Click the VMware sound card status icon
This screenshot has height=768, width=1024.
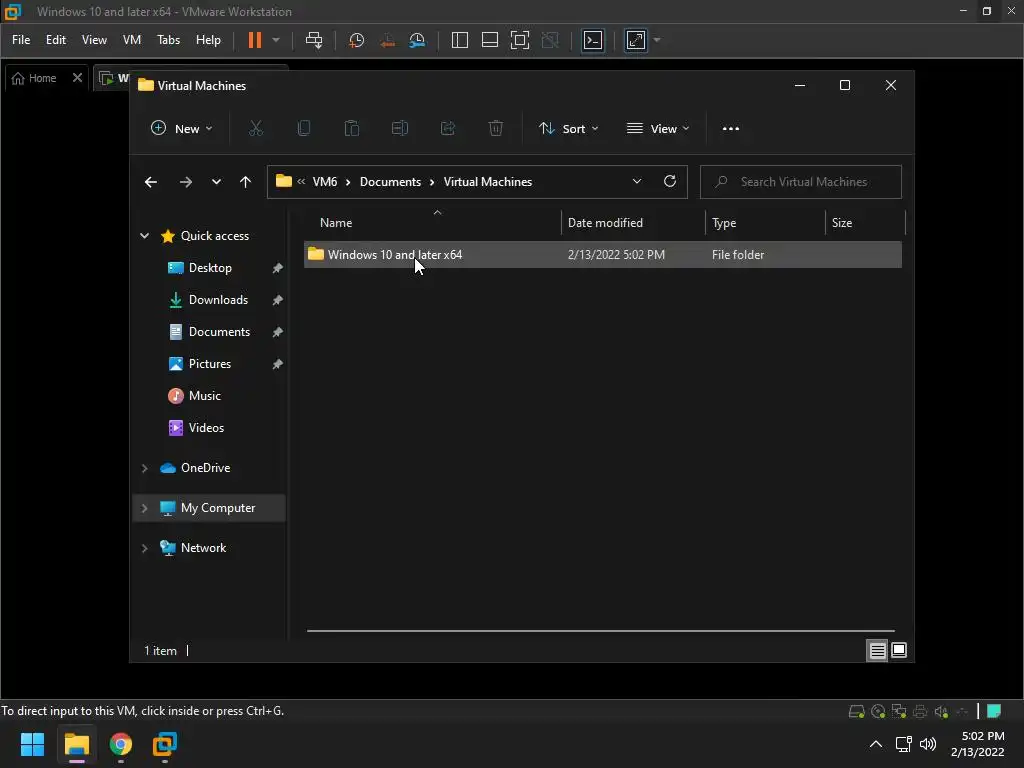click(941, 711)
